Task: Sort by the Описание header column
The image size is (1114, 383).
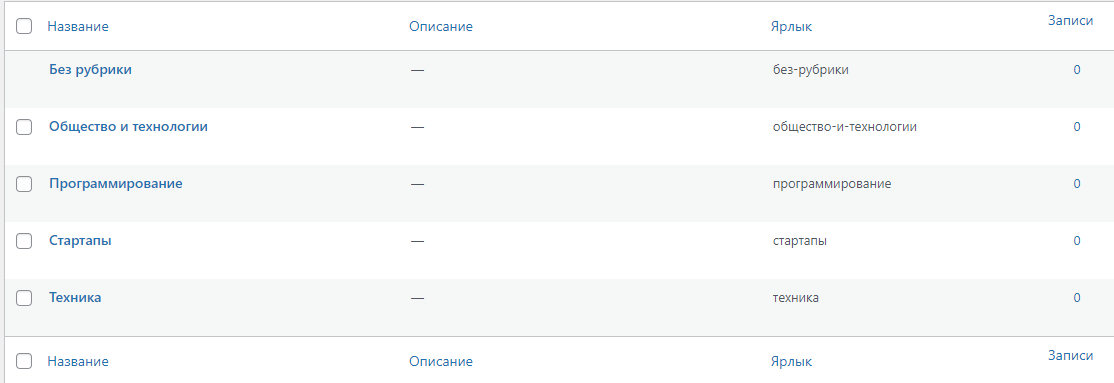Action: 440,26
